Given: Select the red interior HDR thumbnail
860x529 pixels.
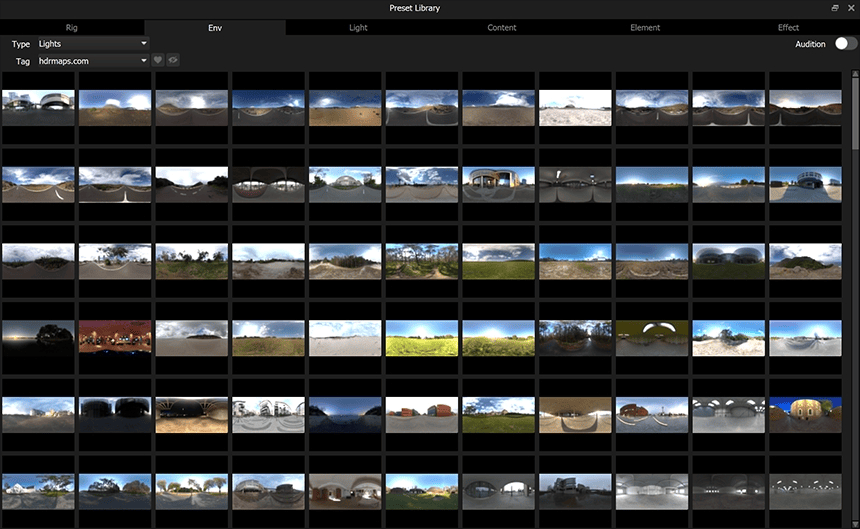Looking at the screenshot, I should coord(115,338).
